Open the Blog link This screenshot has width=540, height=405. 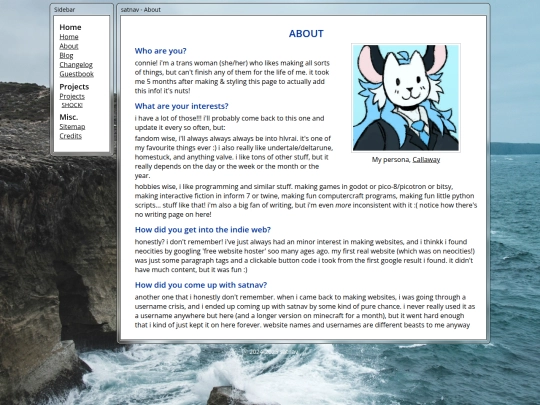point(66,55)
